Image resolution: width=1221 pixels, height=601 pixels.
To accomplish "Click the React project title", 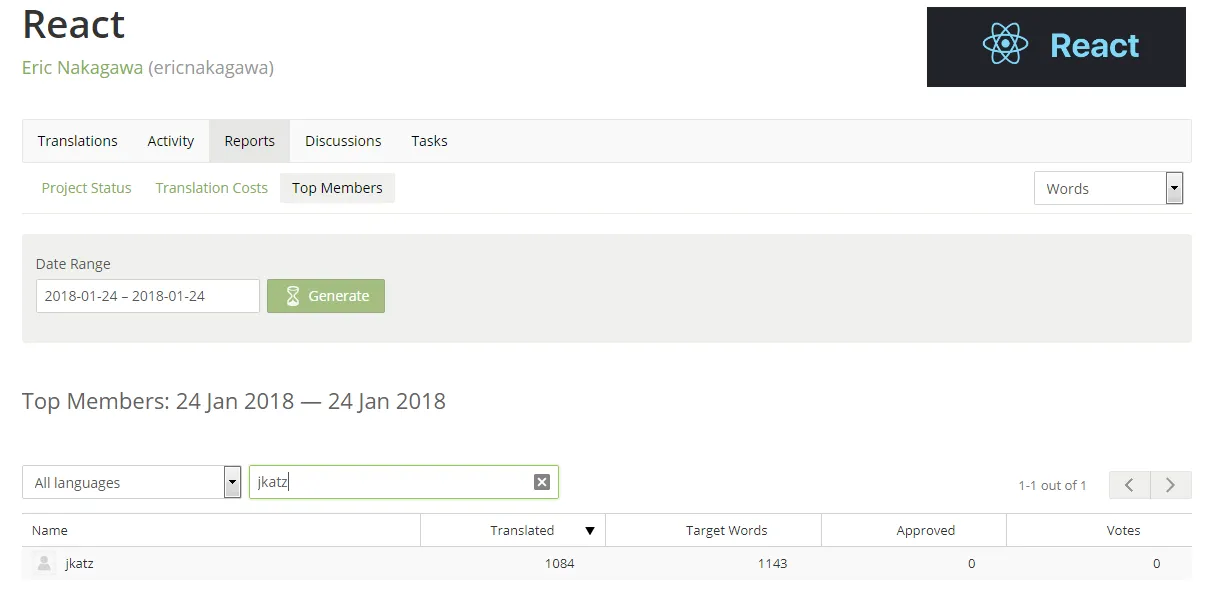I will tap(73, 23).
